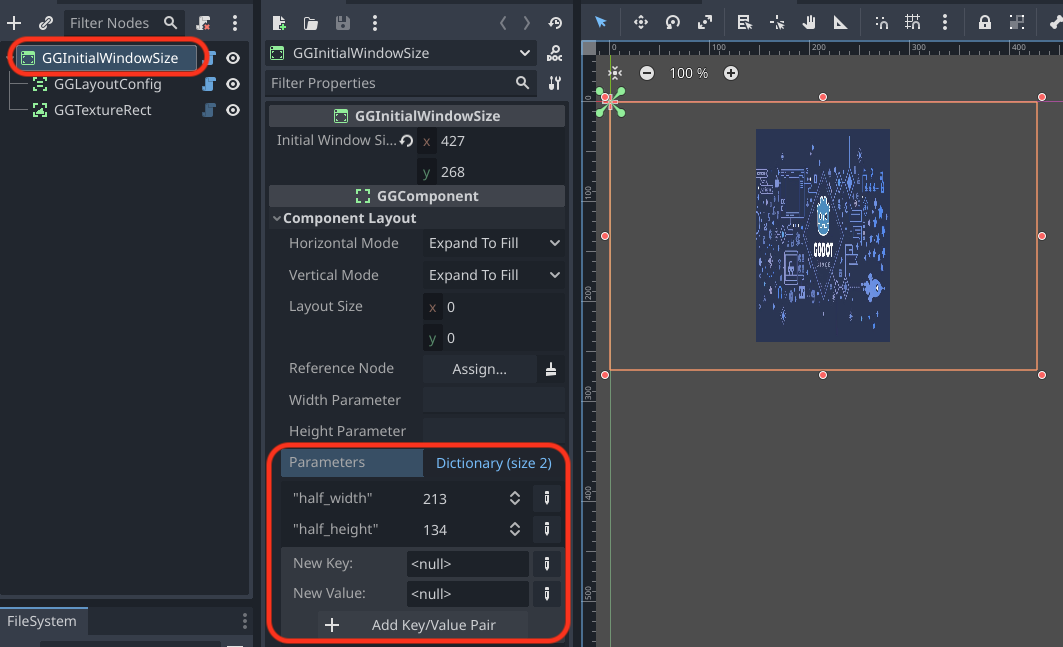Screen dimensions: 1063x647
Task: Adjust half_height value stepper arrows
Action: click(515, 530)
